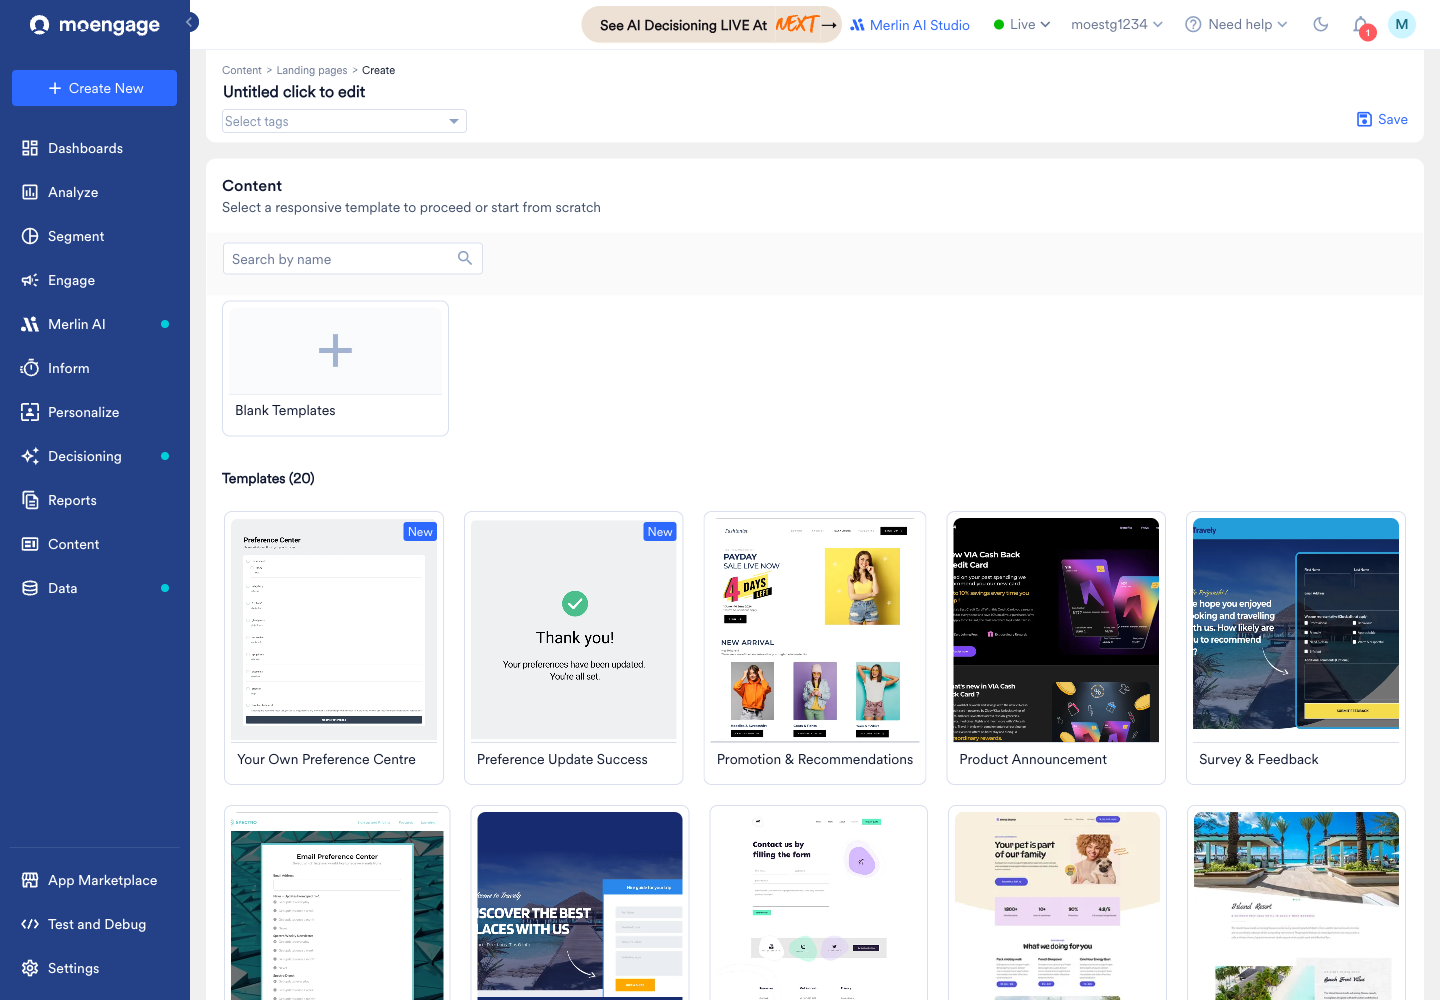Screen dimensions: 1440x1000
Task: Open the Dashboards menu label
Action: (85, 148)
